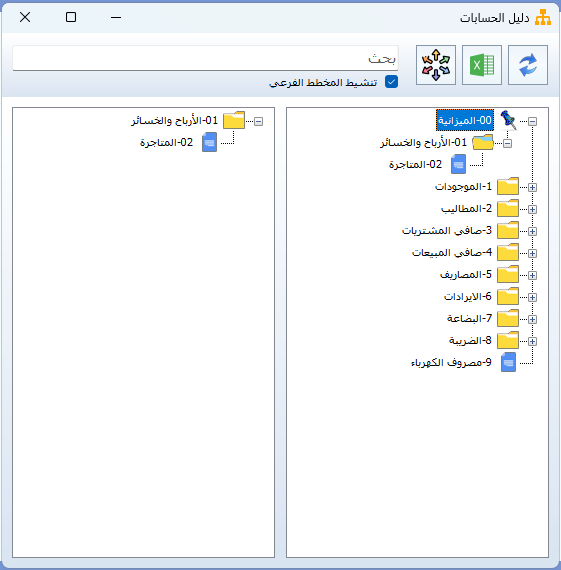
Task: Select the 4-صافي المبيعات account
Action: click(452, 252)
